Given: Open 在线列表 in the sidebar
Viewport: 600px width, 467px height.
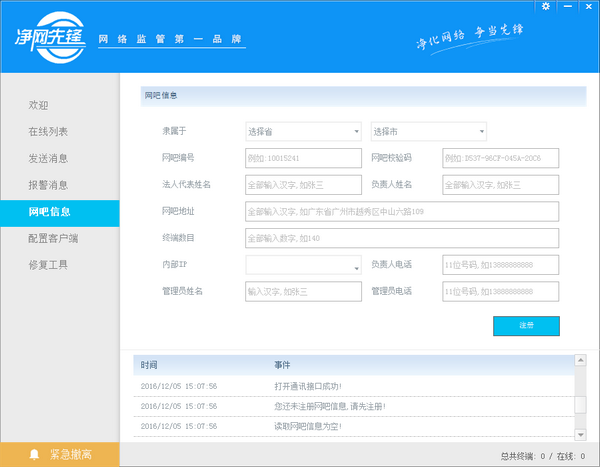Looking at the screenshot, I should pos(48,132).
